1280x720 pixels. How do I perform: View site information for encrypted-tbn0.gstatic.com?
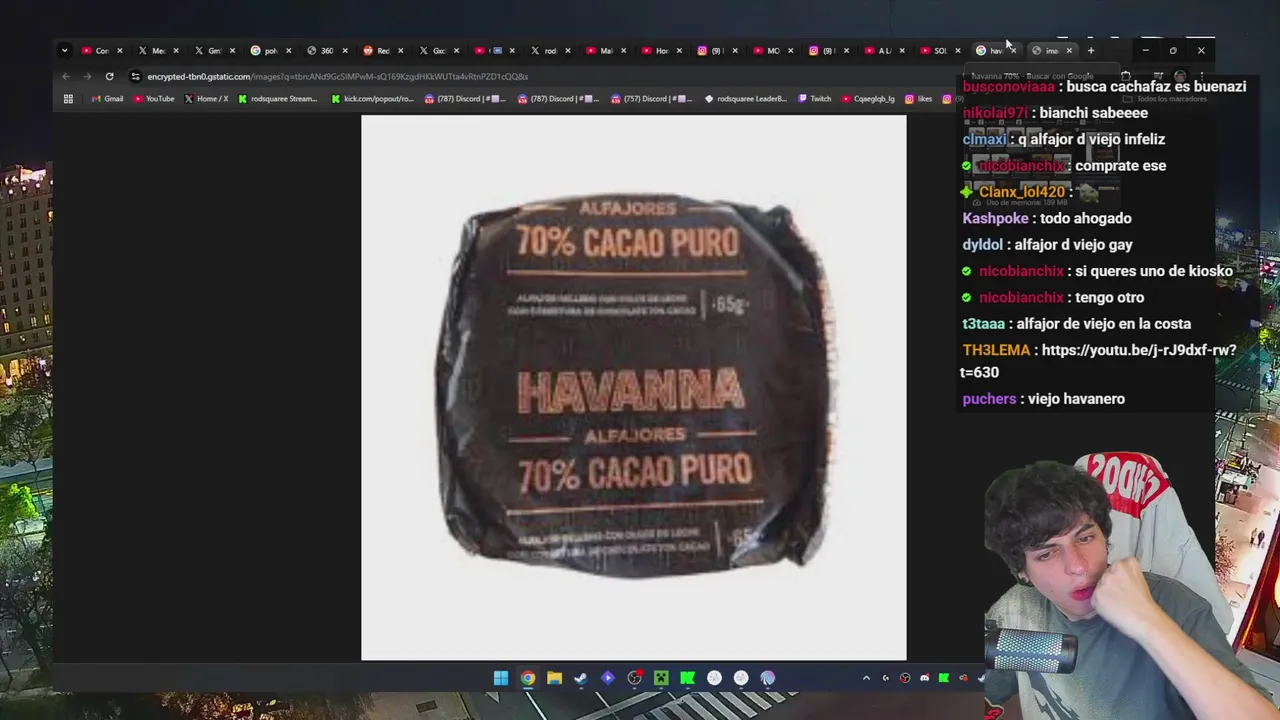pos(136,76)
